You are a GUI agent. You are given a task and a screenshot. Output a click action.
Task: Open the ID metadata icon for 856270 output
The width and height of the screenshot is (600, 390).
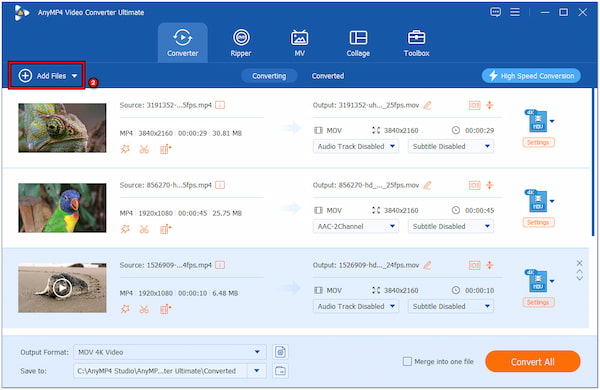coord(474,185)
